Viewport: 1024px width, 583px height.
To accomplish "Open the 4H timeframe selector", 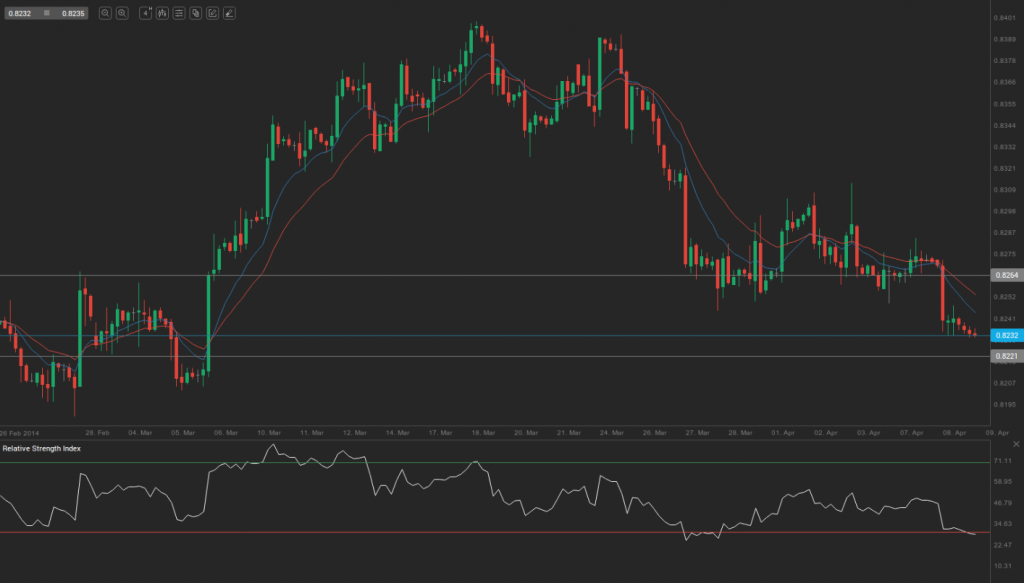I will coord(145,13).
